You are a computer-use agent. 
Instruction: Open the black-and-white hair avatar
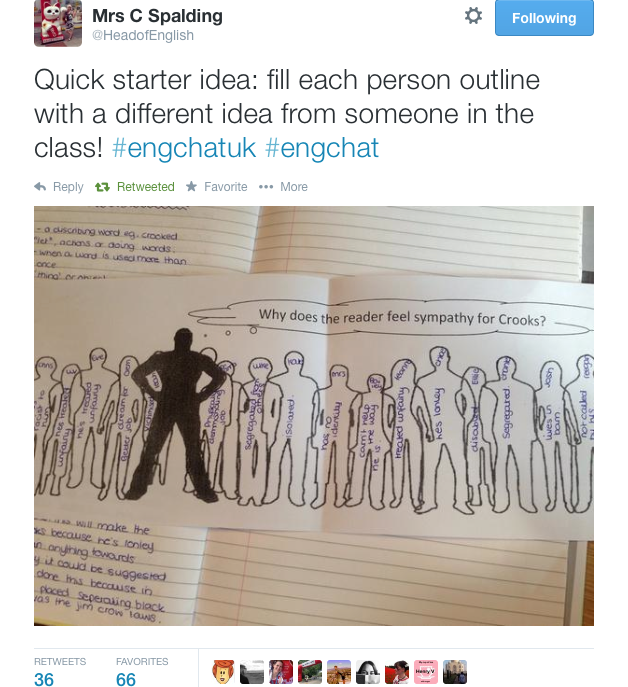(x=368, y=672)
